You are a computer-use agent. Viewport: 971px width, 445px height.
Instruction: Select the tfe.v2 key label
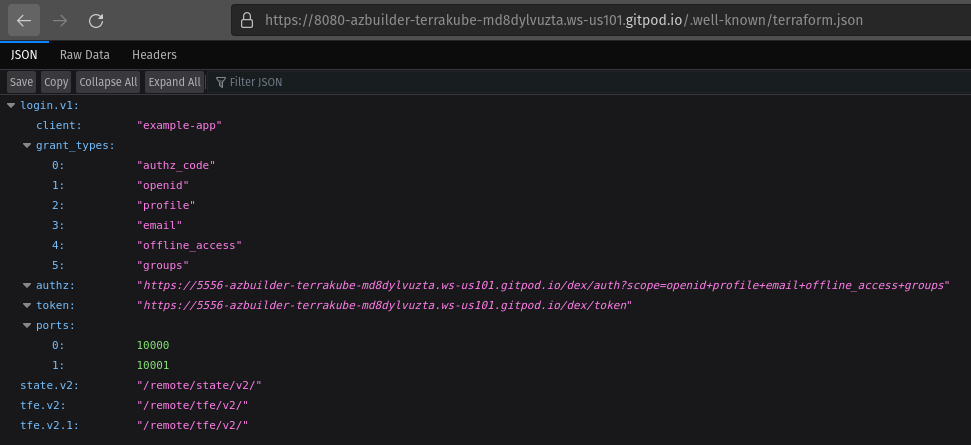[x=43, y=405]
